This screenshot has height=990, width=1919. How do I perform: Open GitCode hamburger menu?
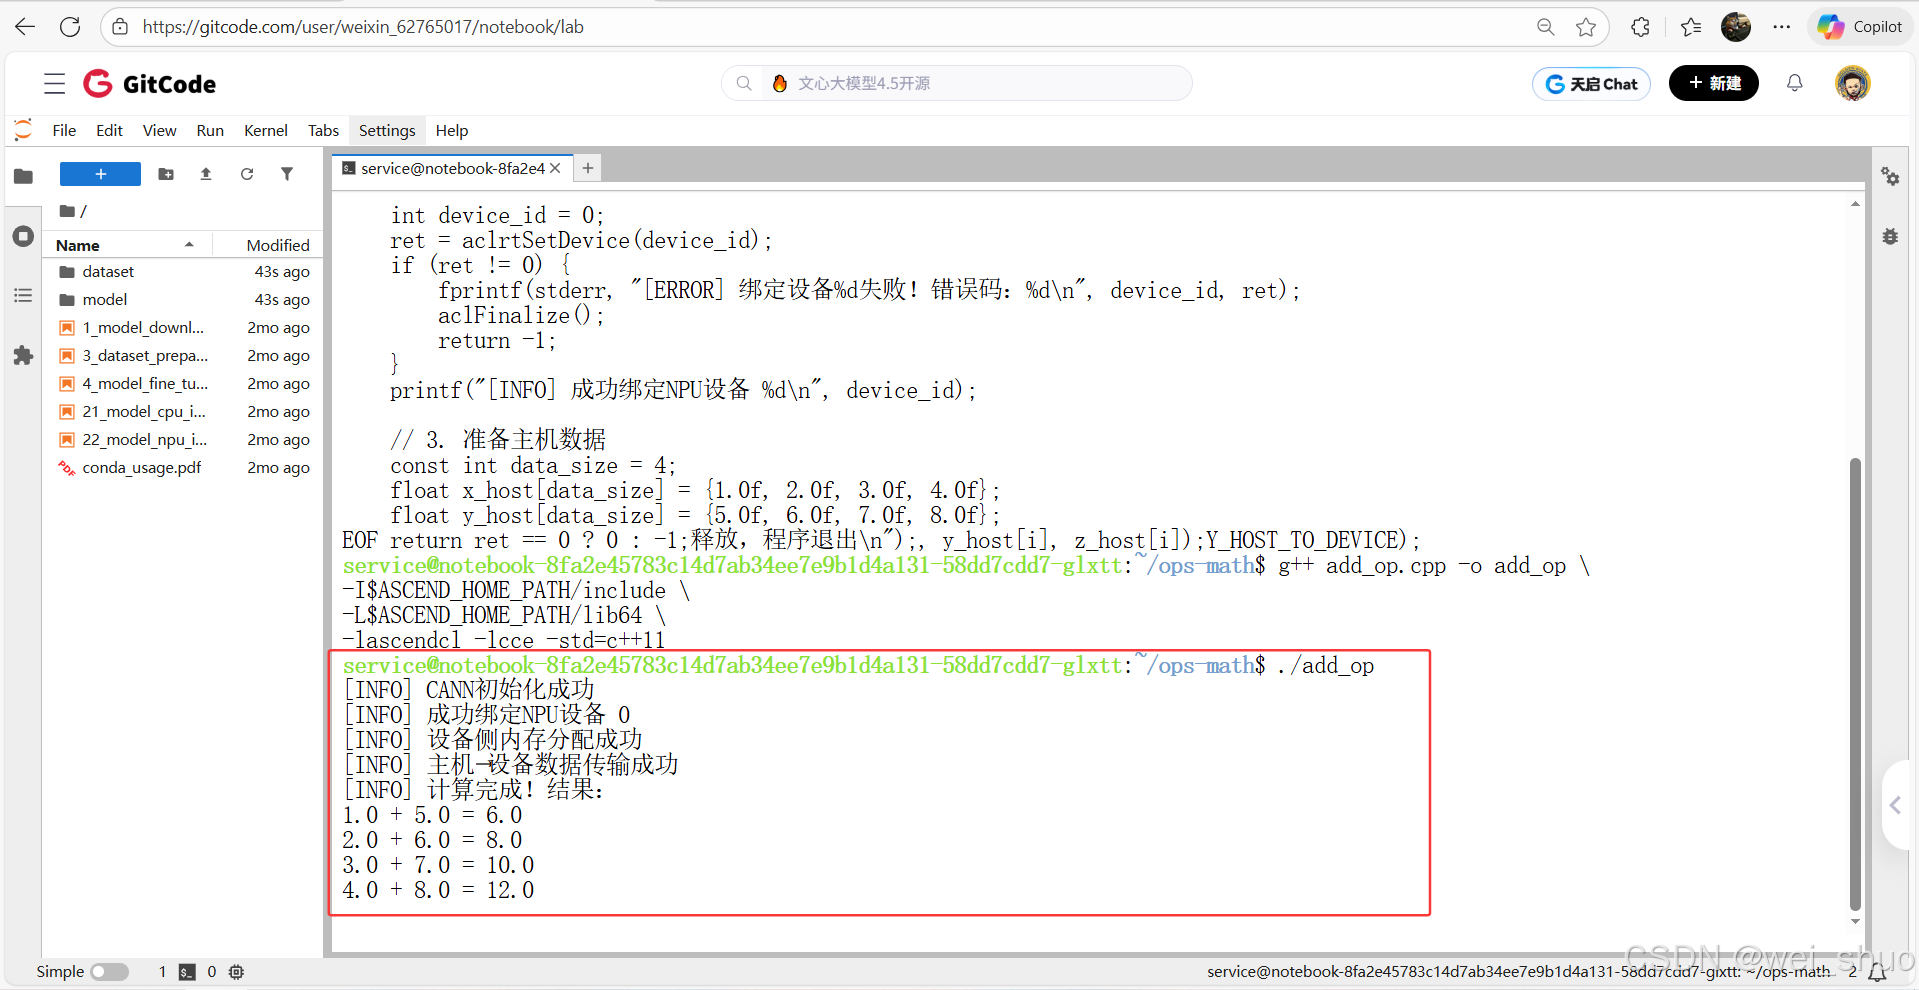click(x=55, y=83)
